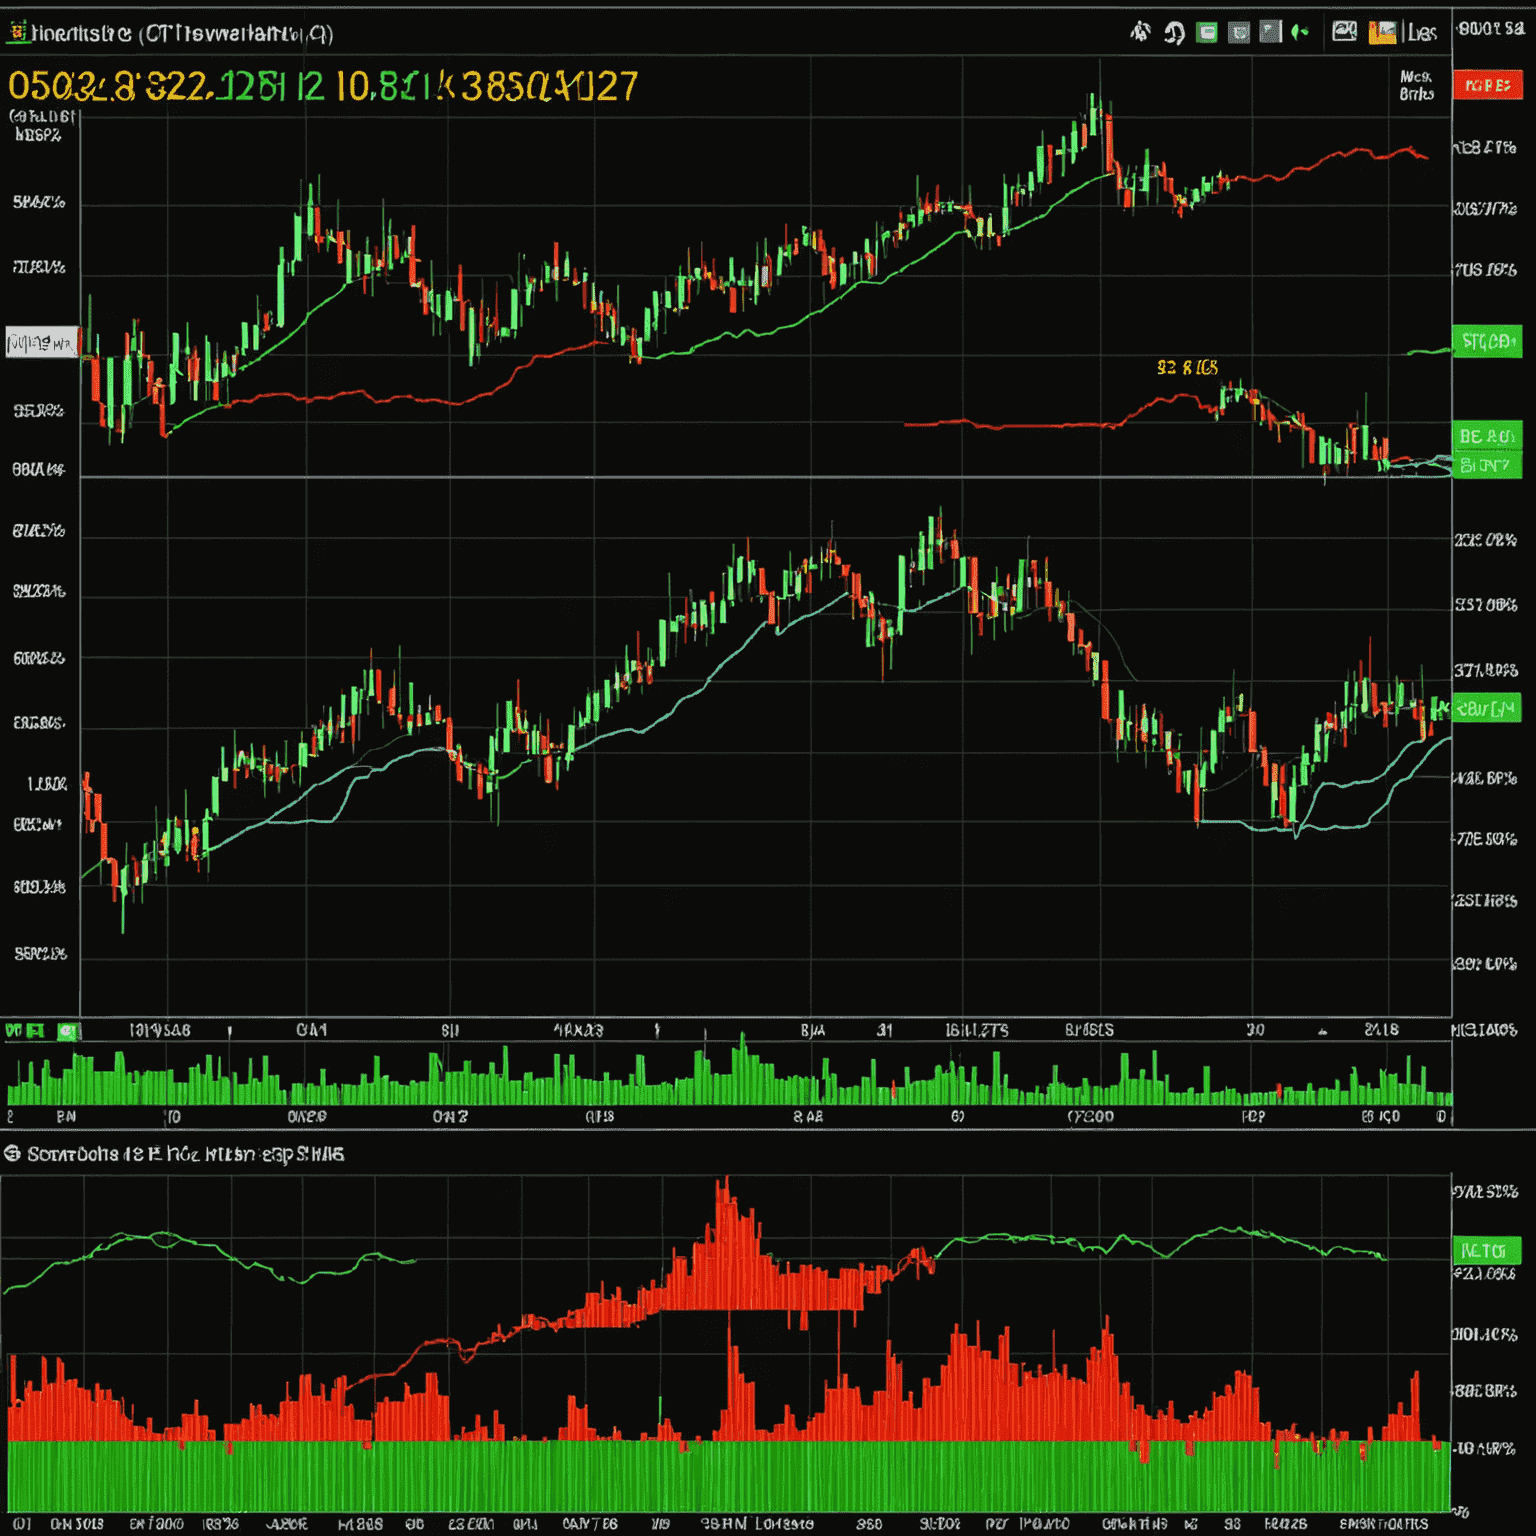Click the gray document icon in toolbar
This screenshot has width=1536, height=1536.
click(1270, 32)
